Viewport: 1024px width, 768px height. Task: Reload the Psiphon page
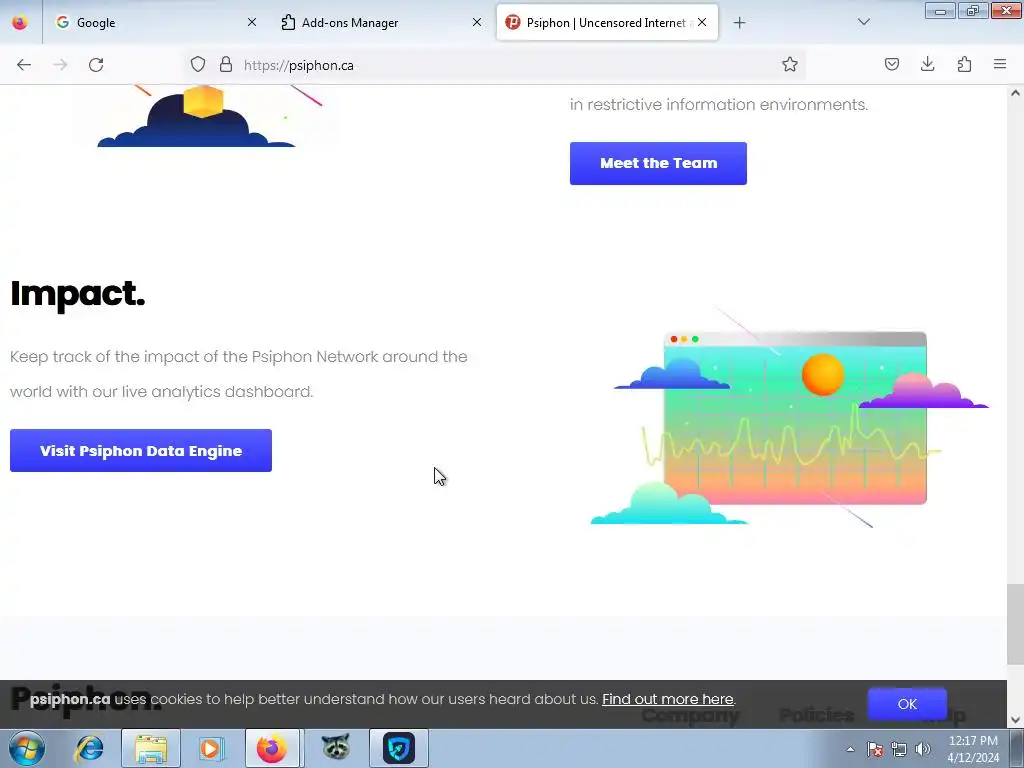coord(96,65)
